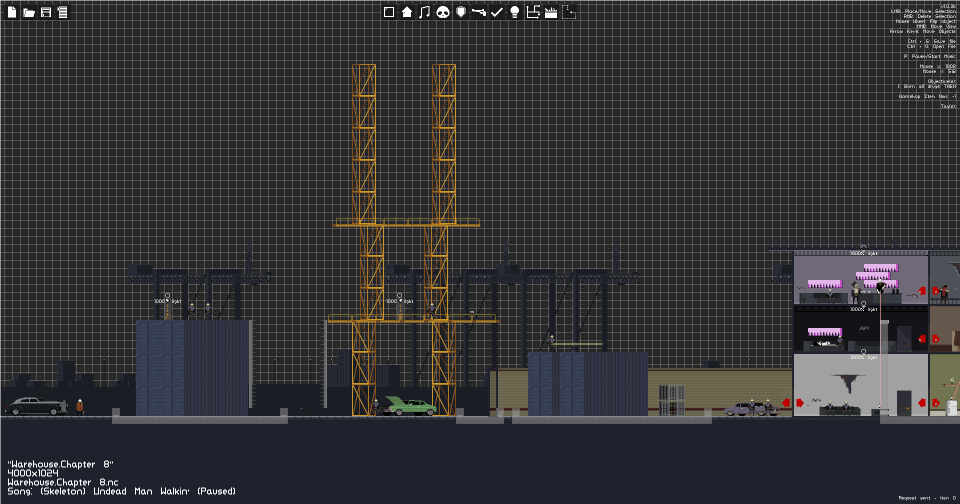The image size is (960, 504).
Task: Open a level with the folder icon
Action: pos(29,12)
